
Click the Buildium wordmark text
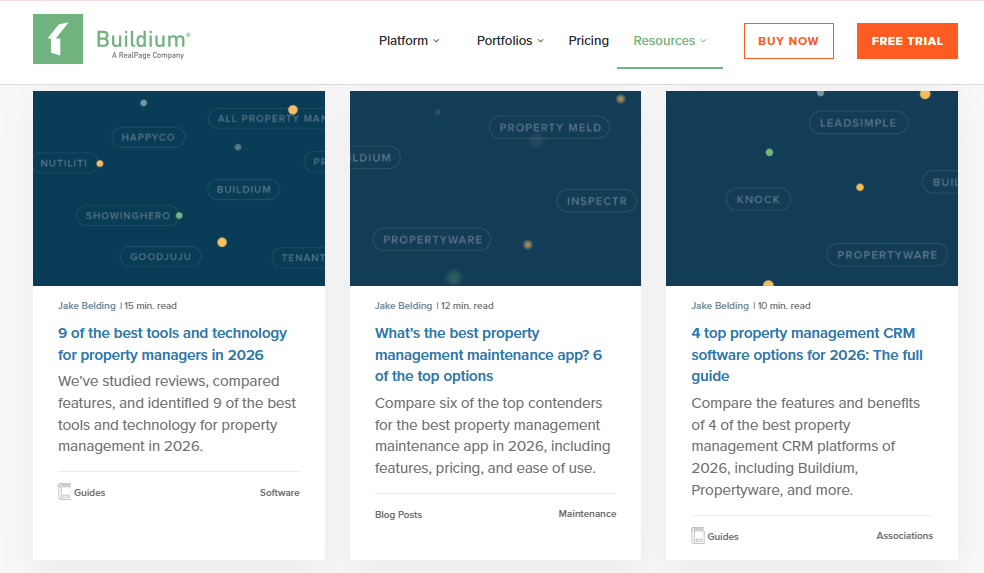pos(143,39)
